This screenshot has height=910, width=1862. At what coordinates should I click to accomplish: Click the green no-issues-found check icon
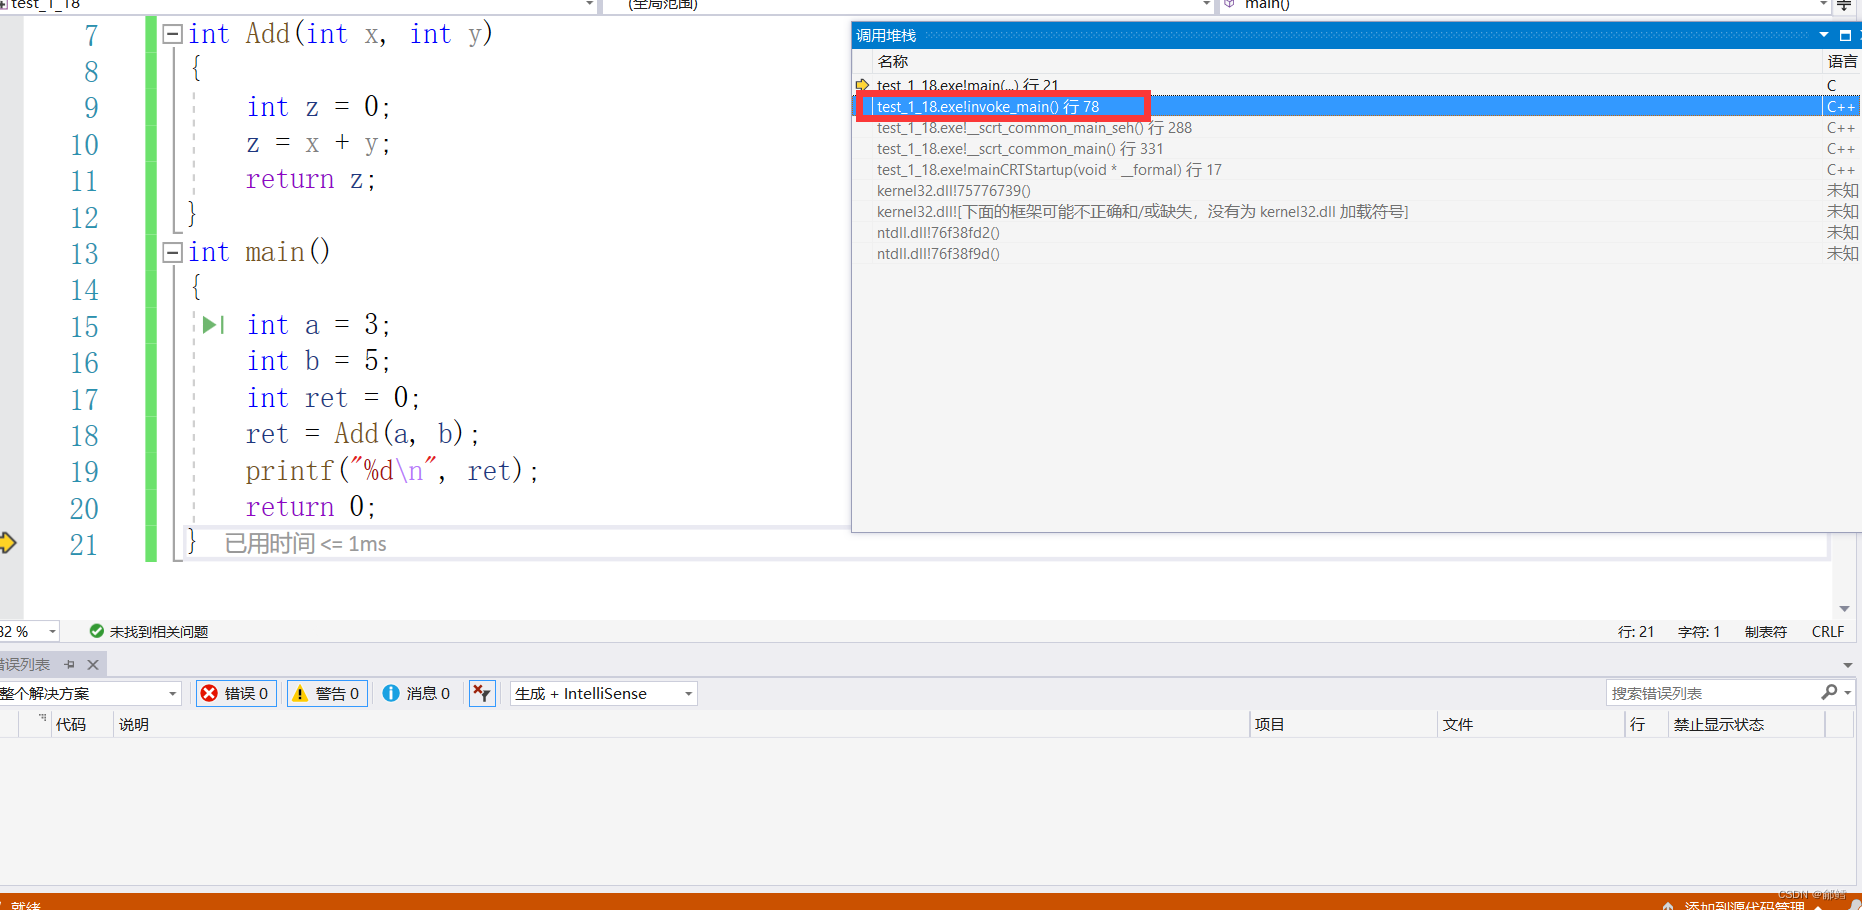click(97, 631)
